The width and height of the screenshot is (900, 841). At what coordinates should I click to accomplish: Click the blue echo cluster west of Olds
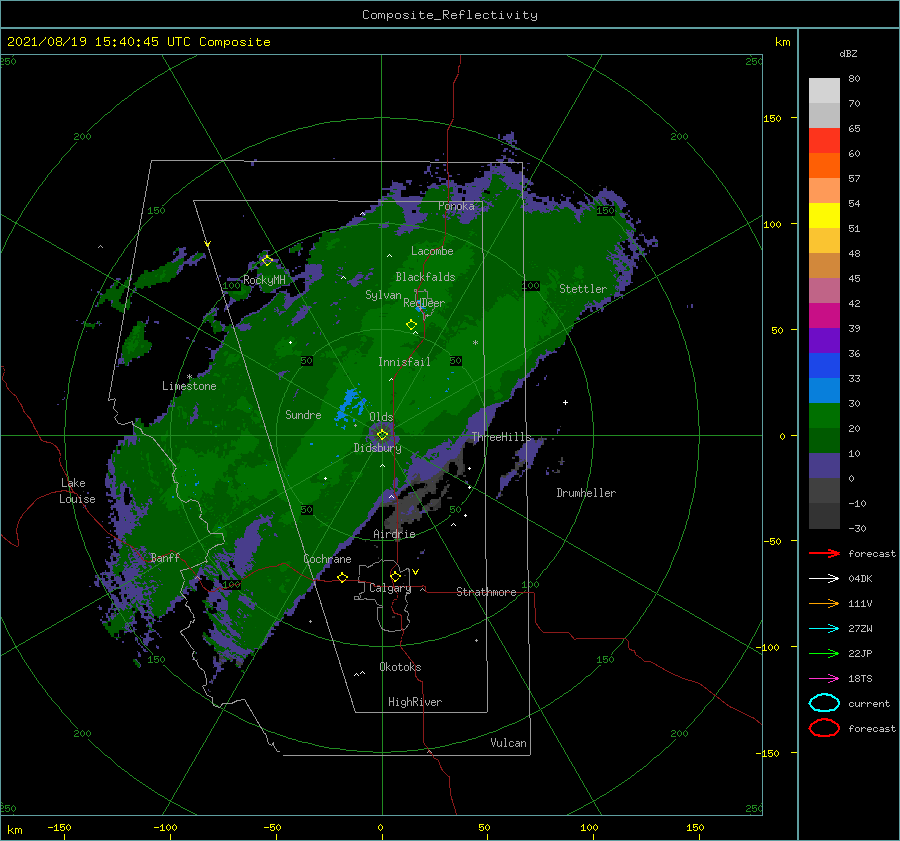349,405
